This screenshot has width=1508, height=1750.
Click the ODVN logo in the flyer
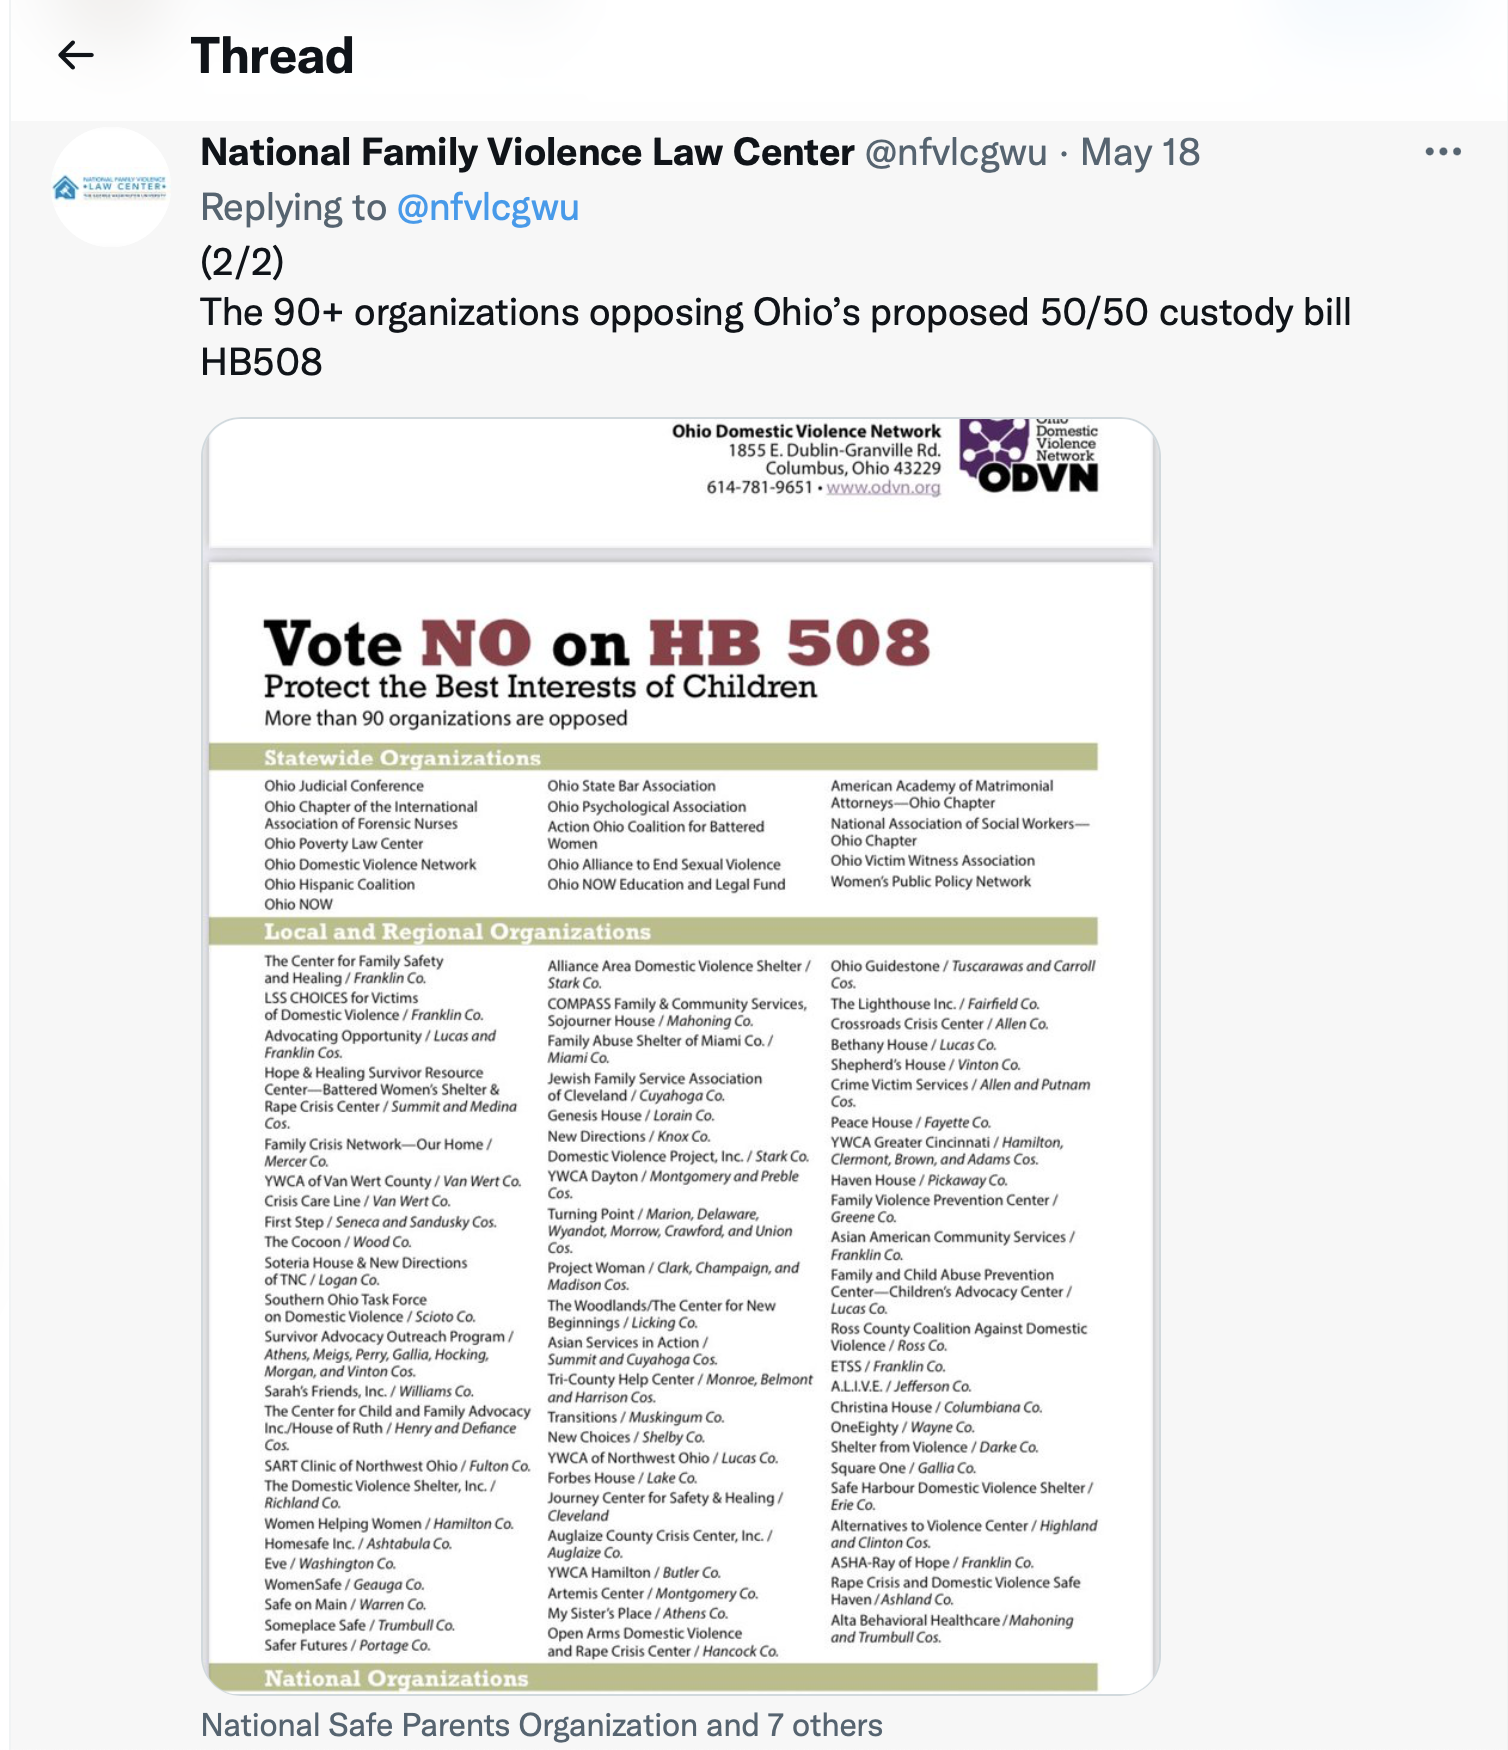tap(1029, 457)
